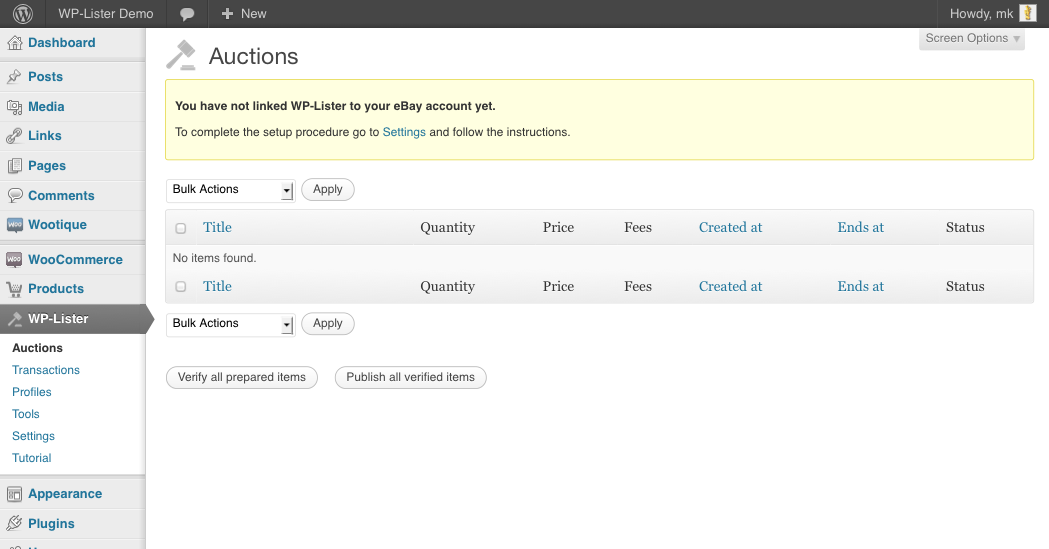This screenshot has height=549, width=1049.
Task: Open the Plugins menu item
Action: point(52,524)
